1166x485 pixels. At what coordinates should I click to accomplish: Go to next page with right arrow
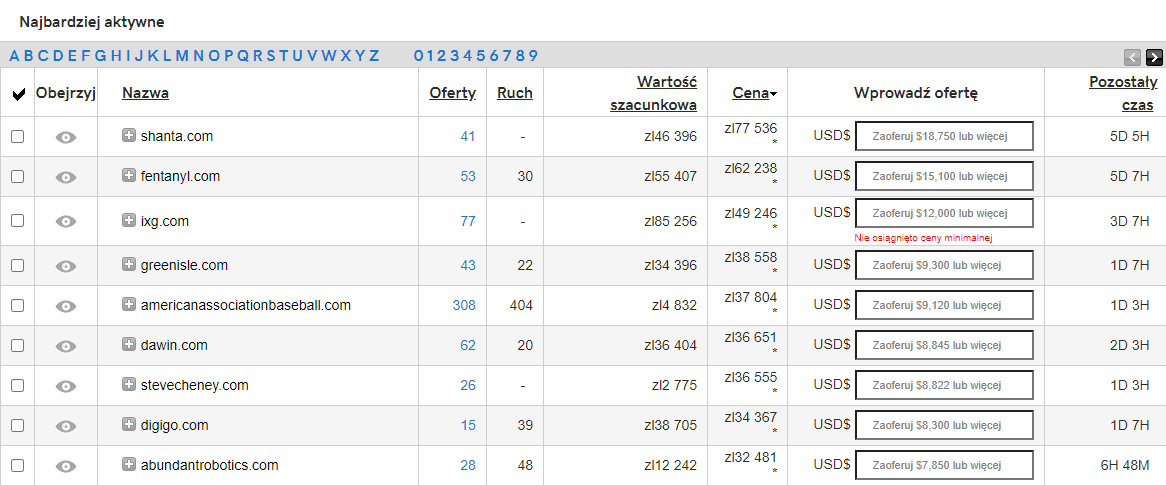[1154, 57]
